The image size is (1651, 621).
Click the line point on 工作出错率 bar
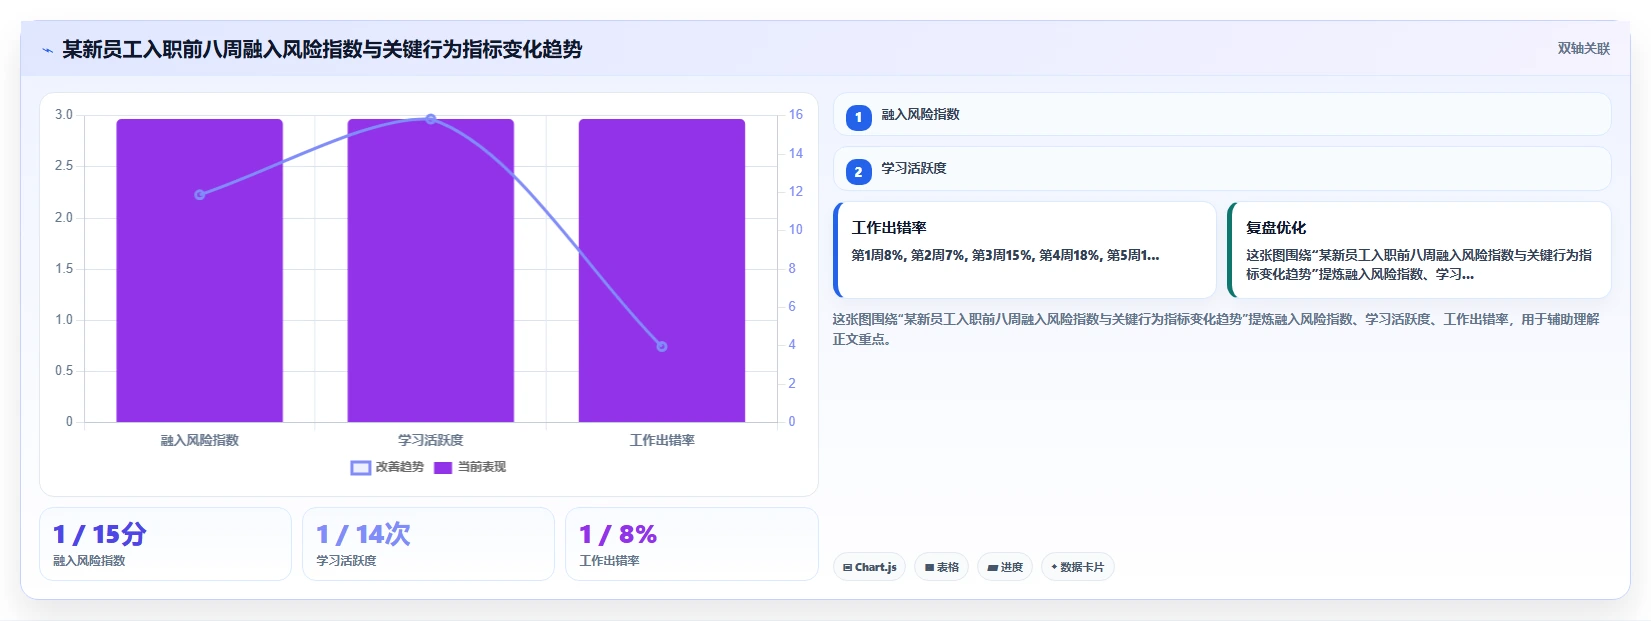click(x=662, y=346)
